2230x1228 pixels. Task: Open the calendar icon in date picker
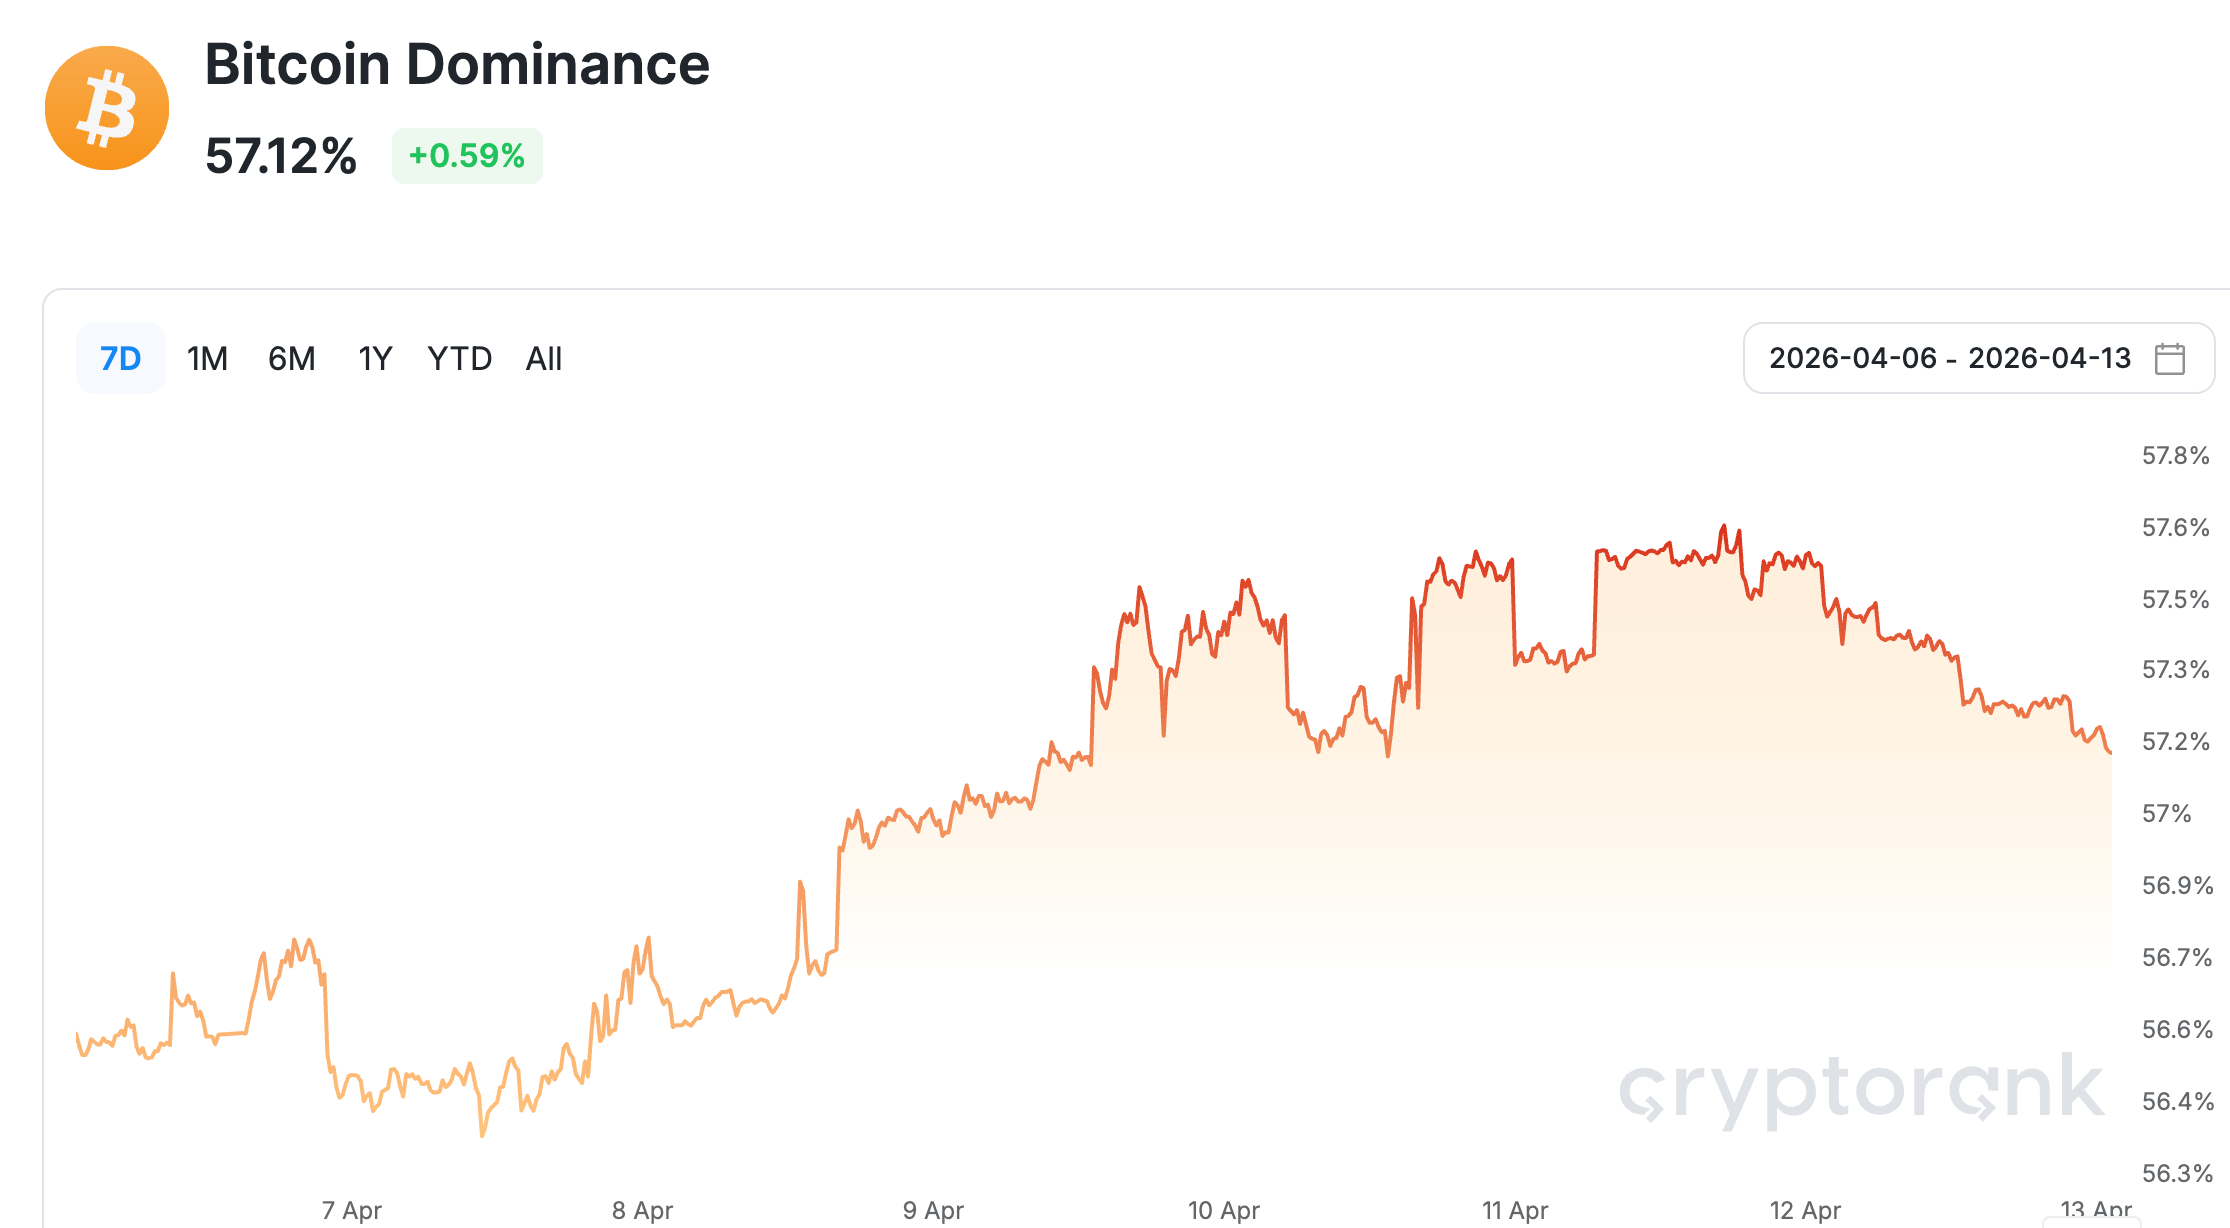pyautogui.click(x=2169, y=358)
